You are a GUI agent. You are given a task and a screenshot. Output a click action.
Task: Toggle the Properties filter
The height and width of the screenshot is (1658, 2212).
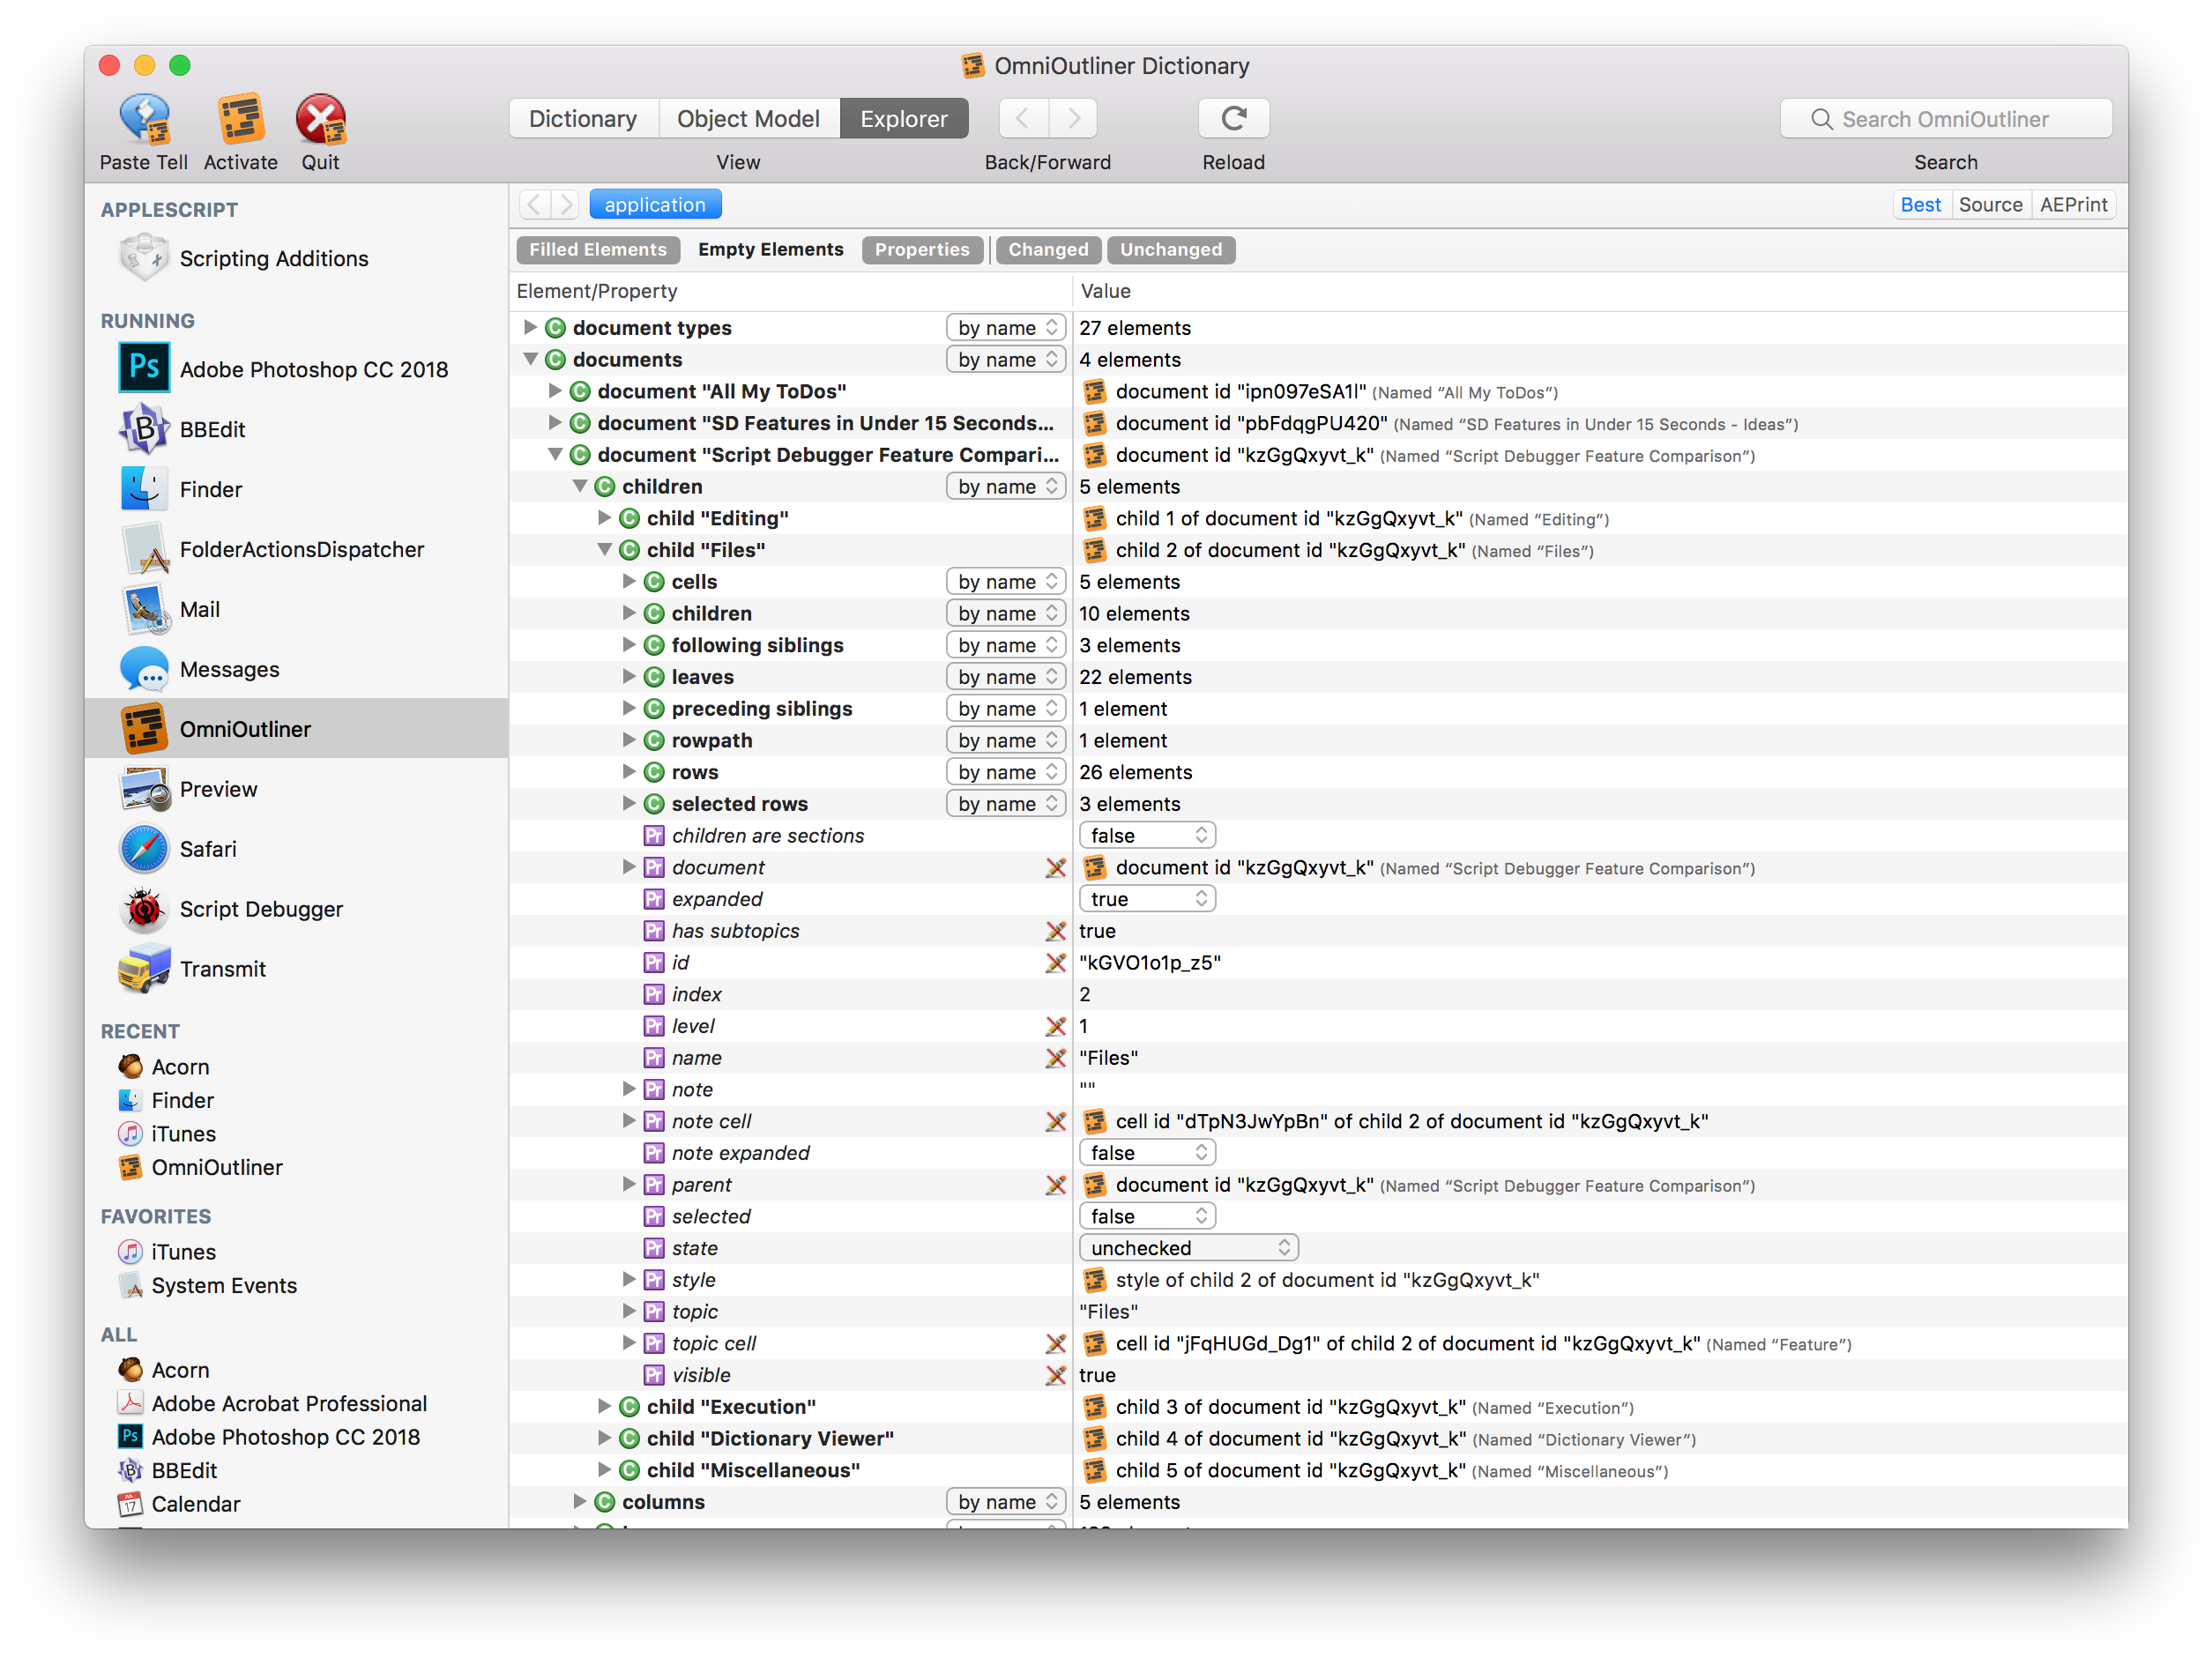[x=922, y=249]
